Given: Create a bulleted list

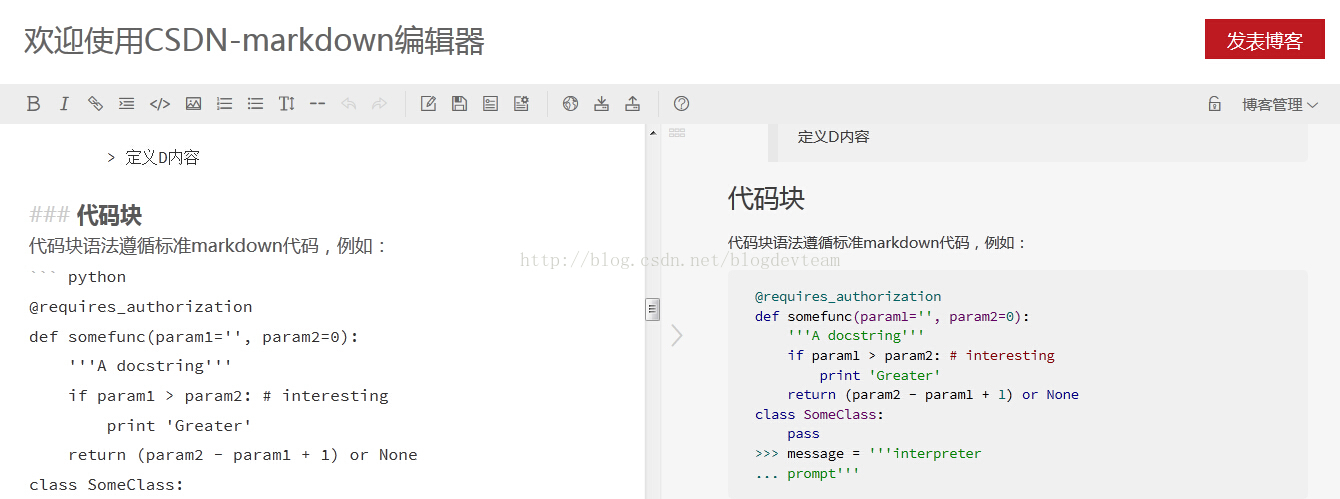Looking at the screenshot, I should (255, 104).
